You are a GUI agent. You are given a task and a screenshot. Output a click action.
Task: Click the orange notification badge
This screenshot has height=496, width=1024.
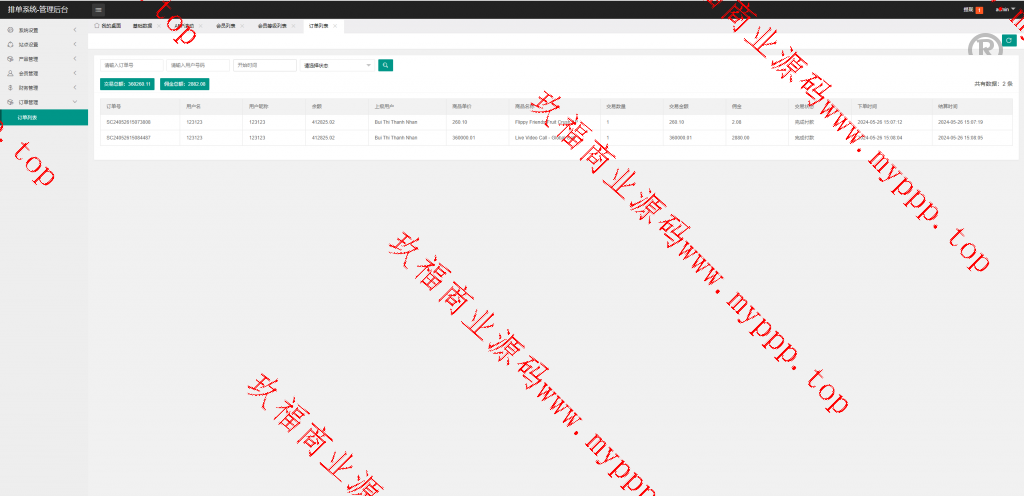(979, 9)
